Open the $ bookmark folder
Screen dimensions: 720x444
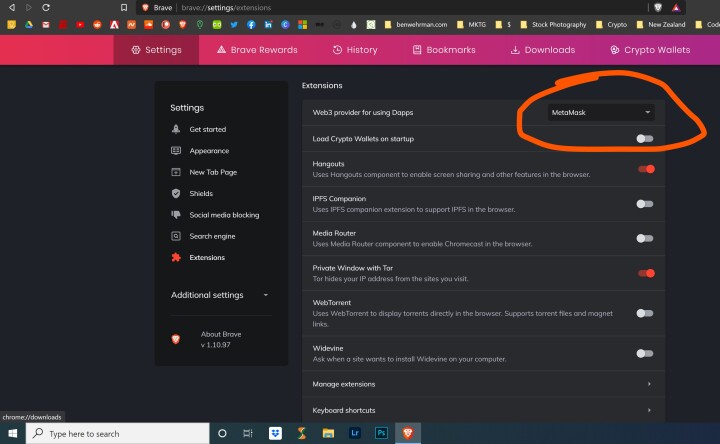[503, 24]
